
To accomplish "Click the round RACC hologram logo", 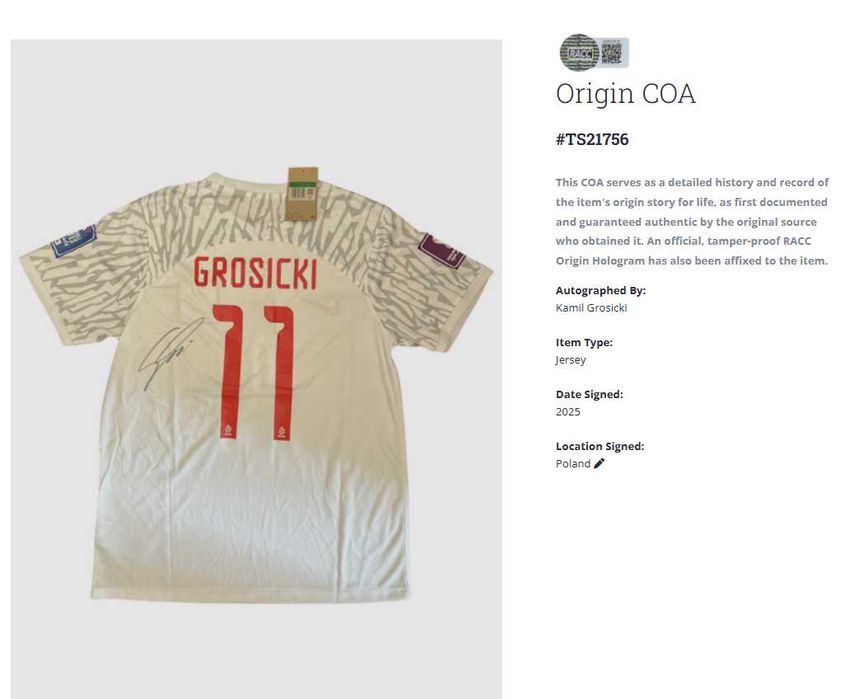I will click(x=579, y=53).
